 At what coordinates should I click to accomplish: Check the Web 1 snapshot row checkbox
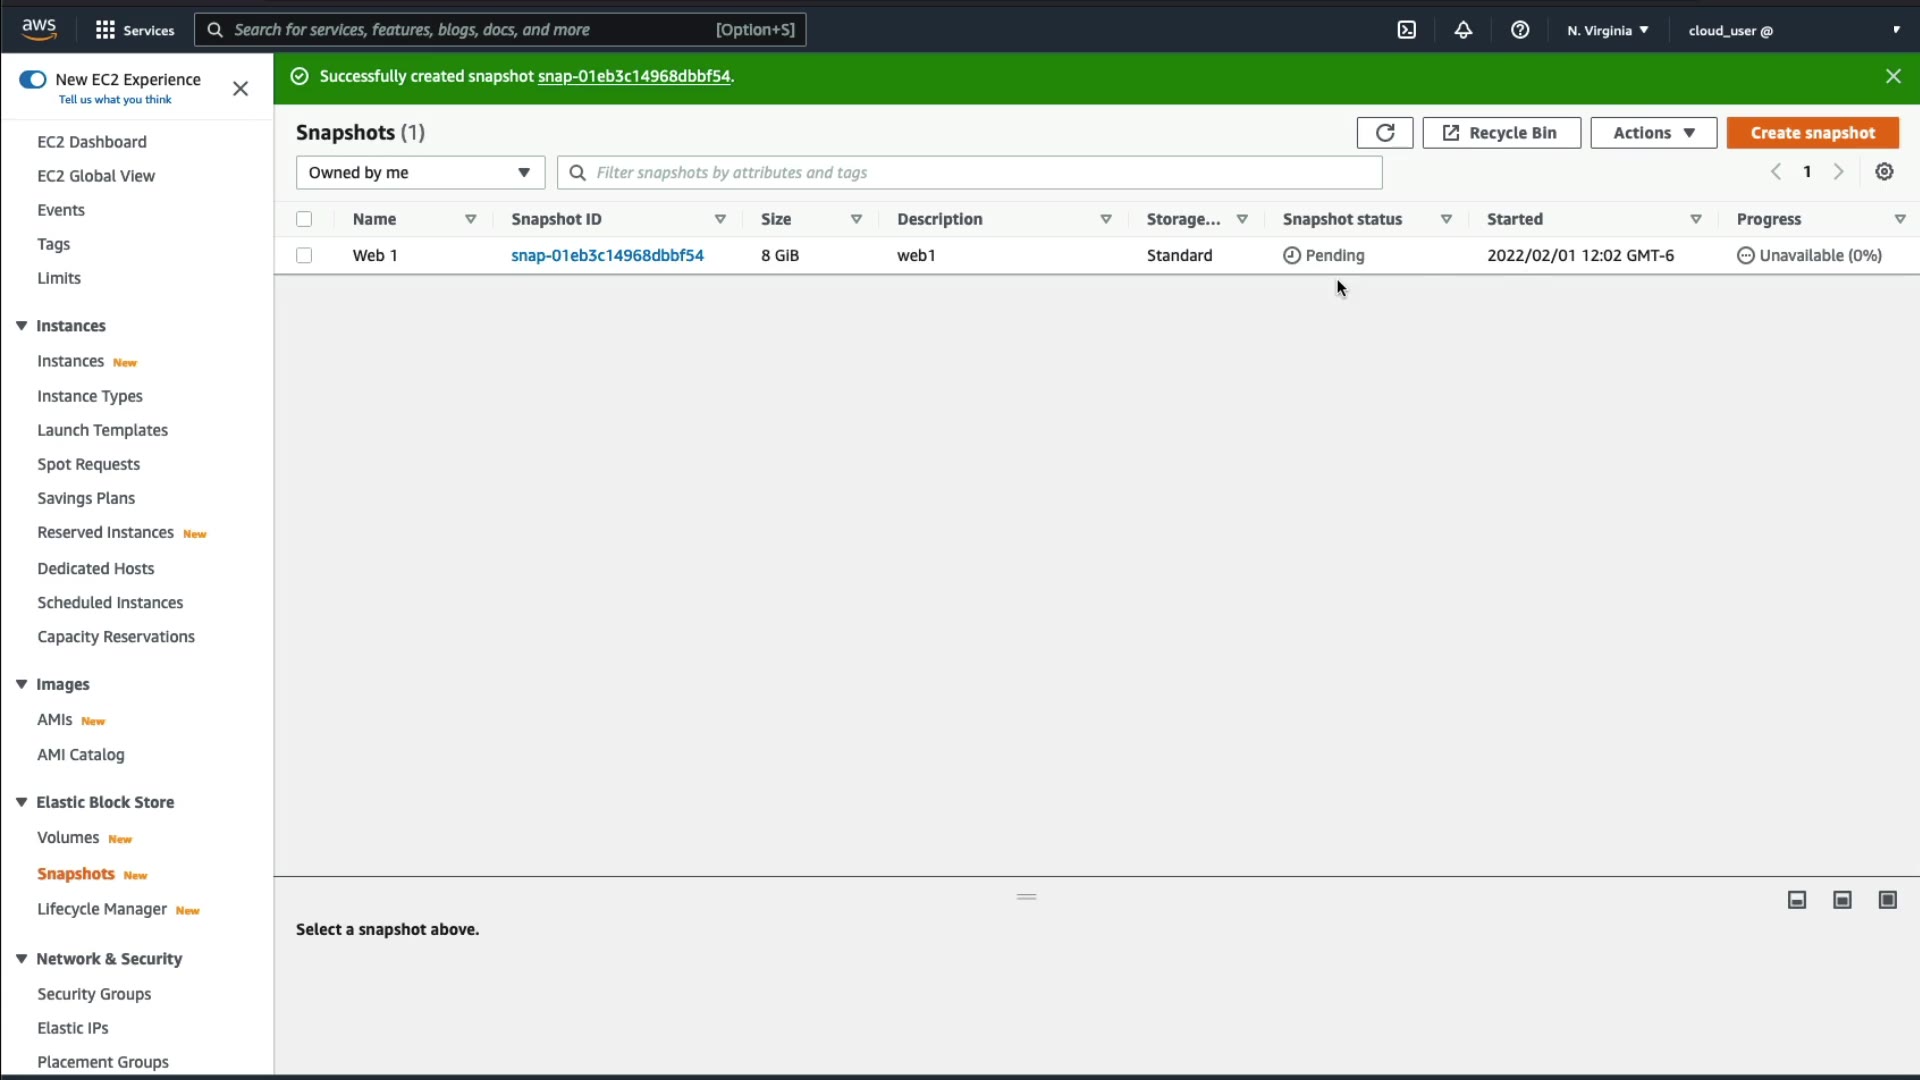pyautogui.click(x=304, y=256)
